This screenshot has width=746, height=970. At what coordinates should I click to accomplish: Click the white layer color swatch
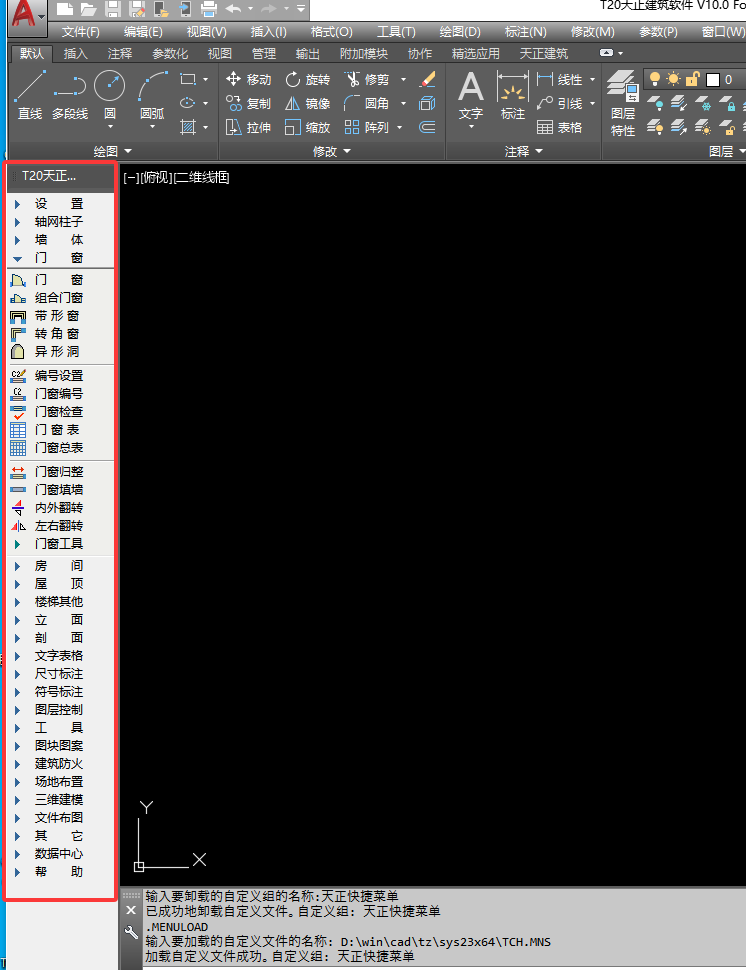713,79
